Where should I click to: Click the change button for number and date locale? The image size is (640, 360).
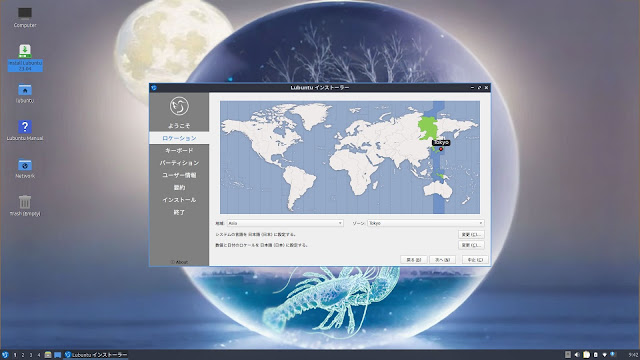[471, 245]
